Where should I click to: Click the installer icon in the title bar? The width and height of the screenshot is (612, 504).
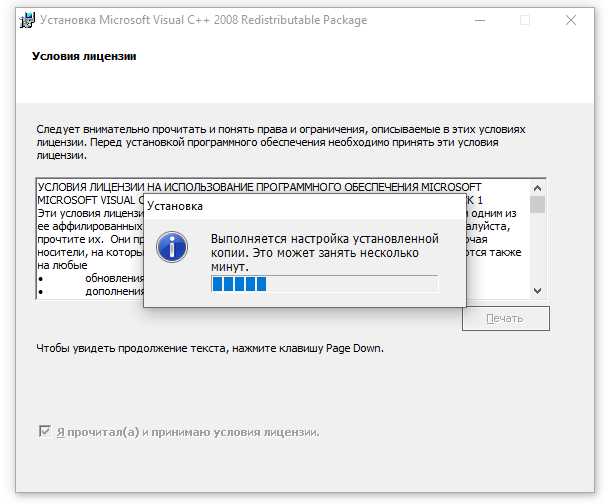pos(27,20)
